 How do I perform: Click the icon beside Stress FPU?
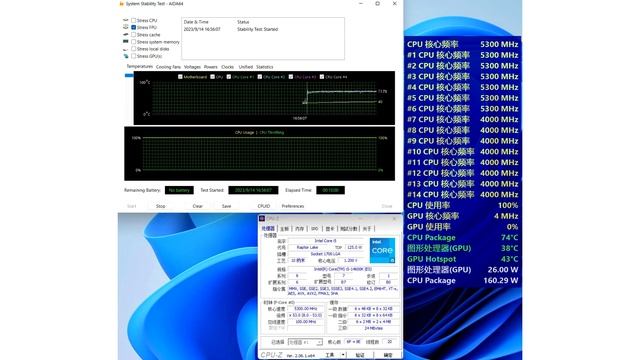(126, 27)
